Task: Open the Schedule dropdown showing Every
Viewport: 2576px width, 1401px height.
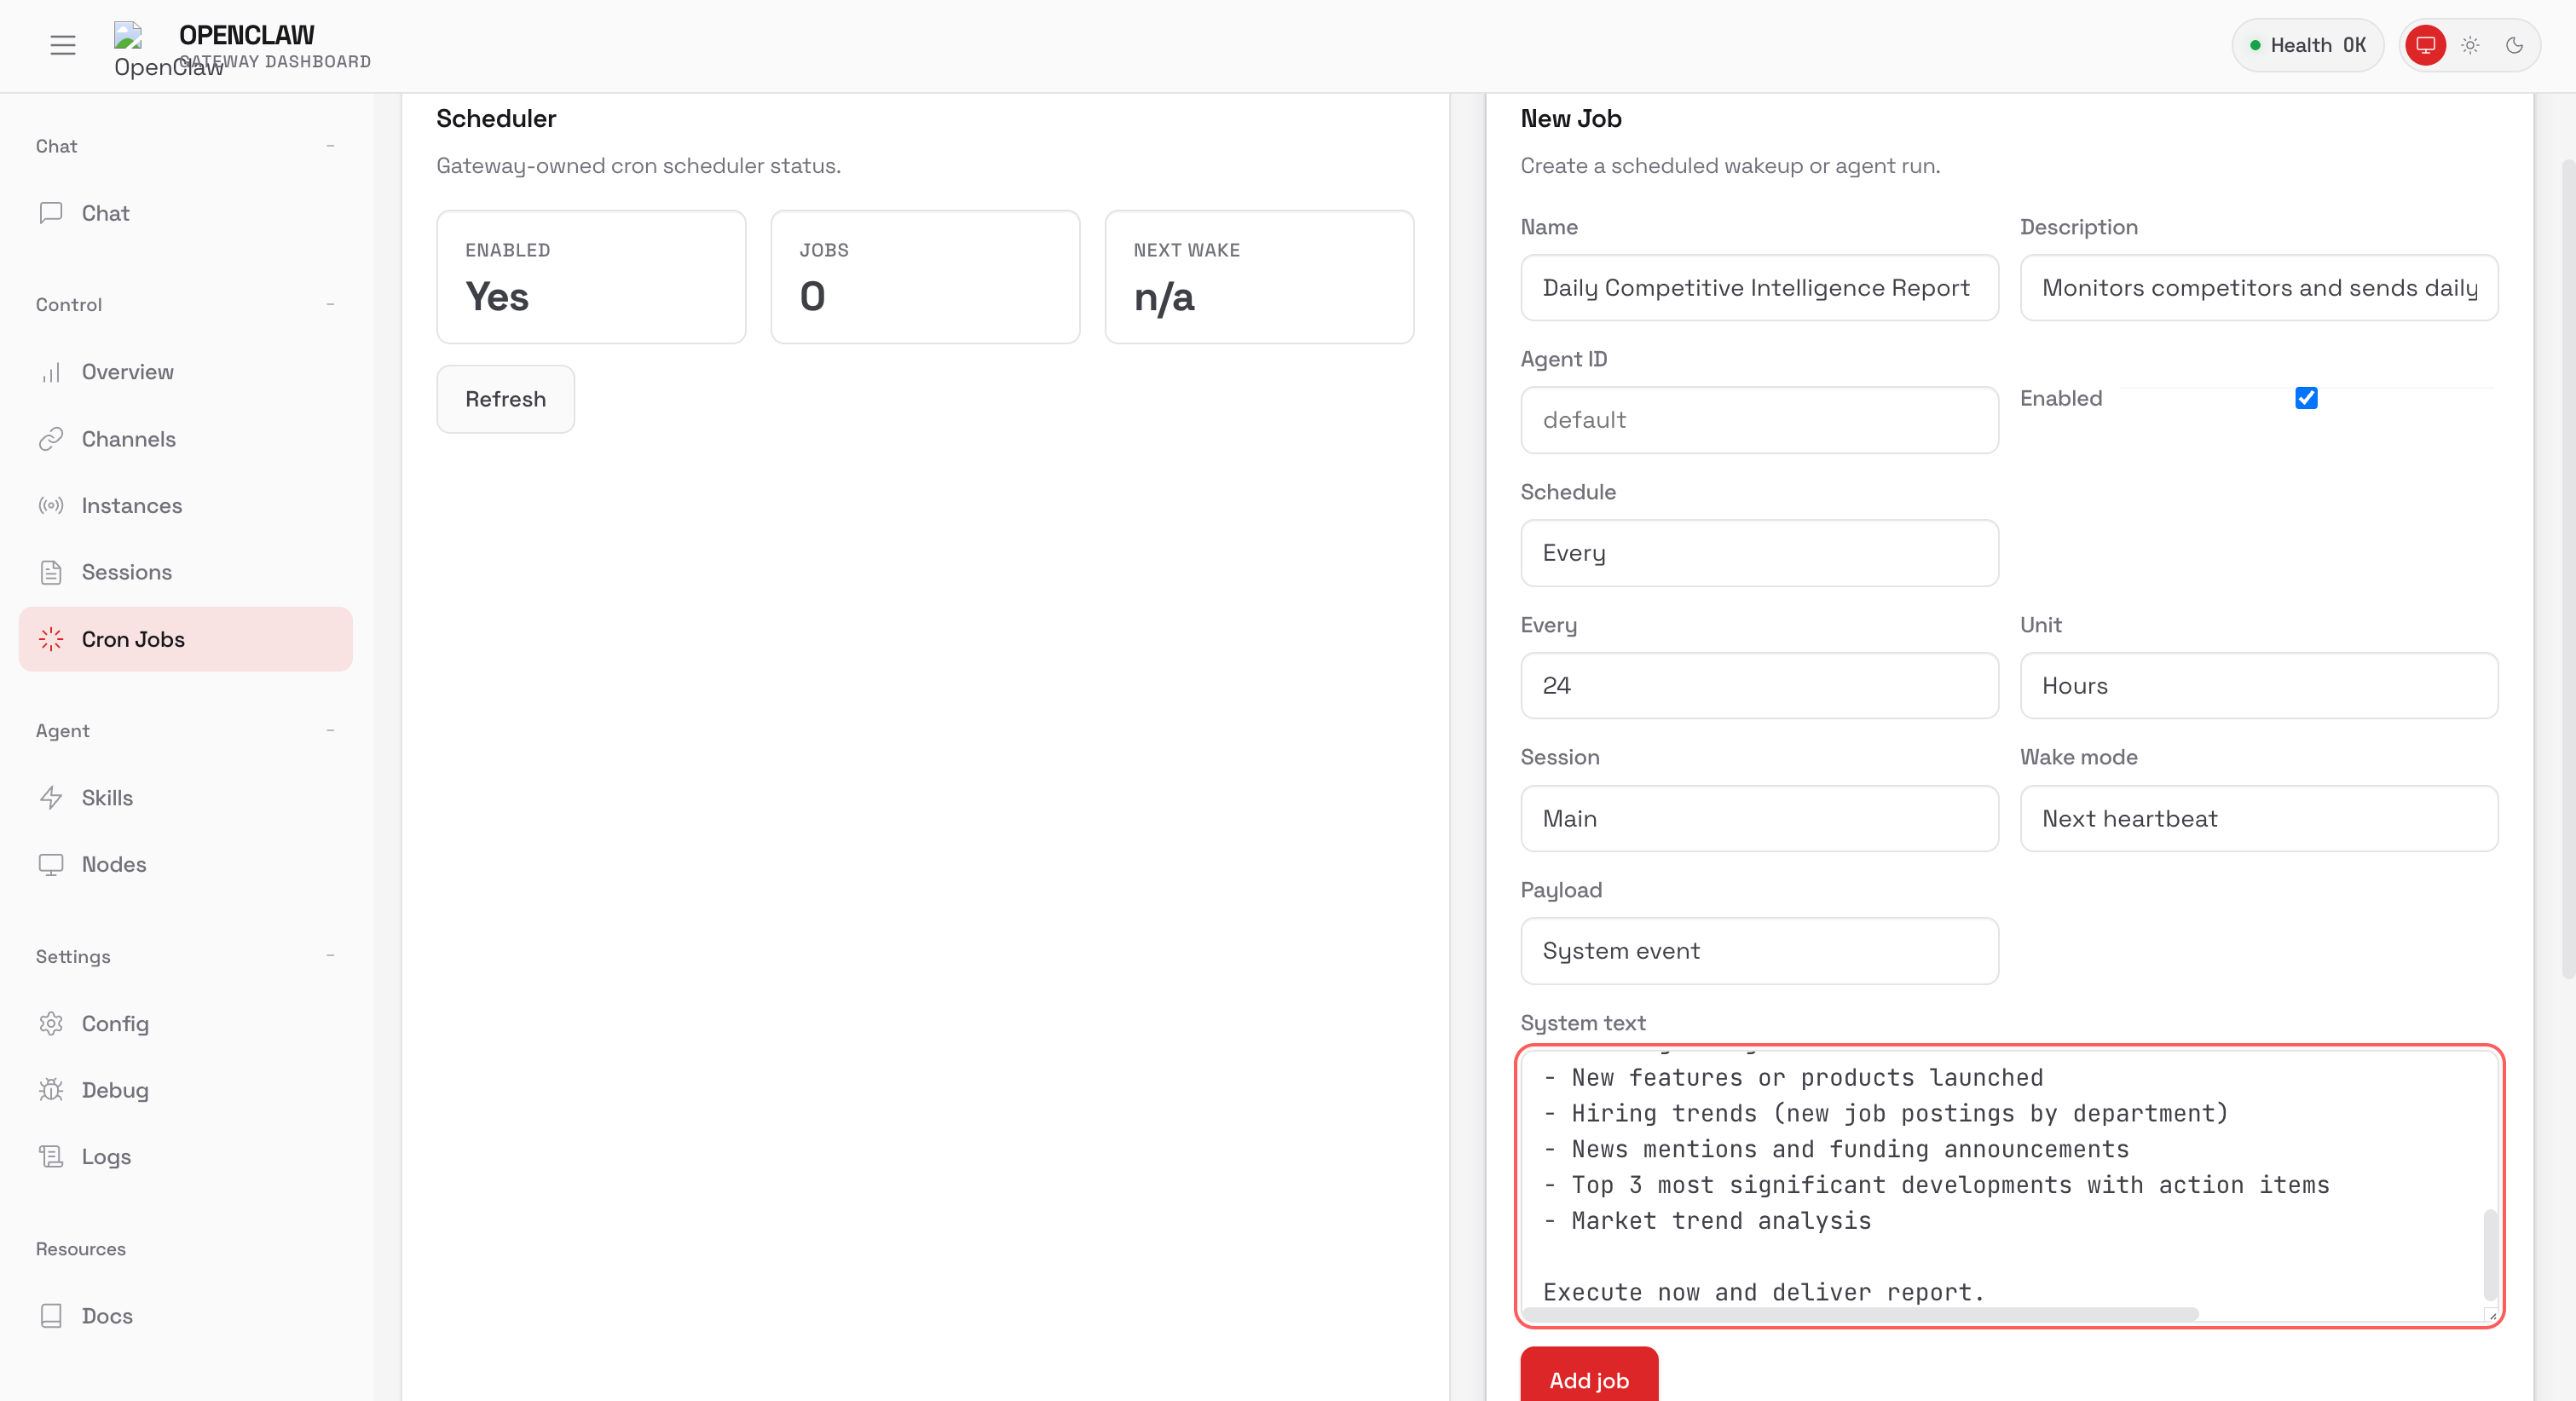Action: [1759, 553]
